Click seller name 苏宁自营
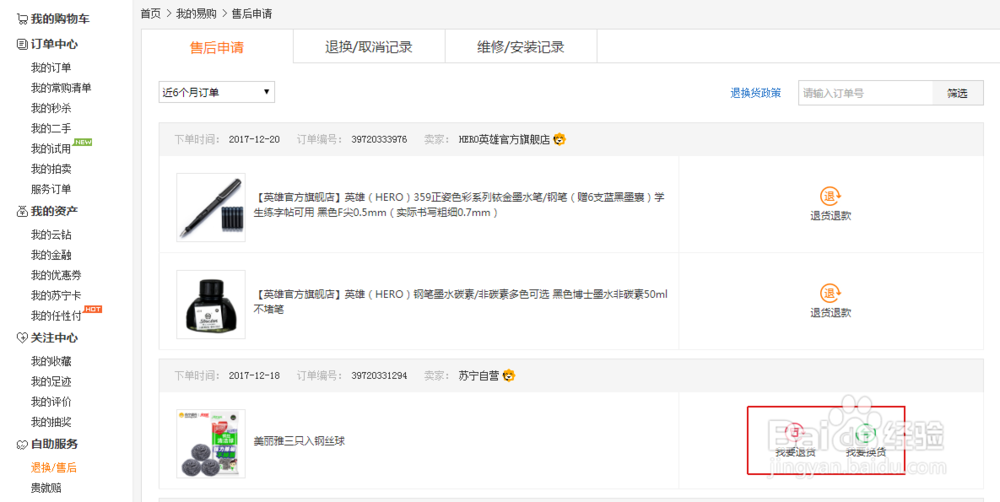 point(479,376)
